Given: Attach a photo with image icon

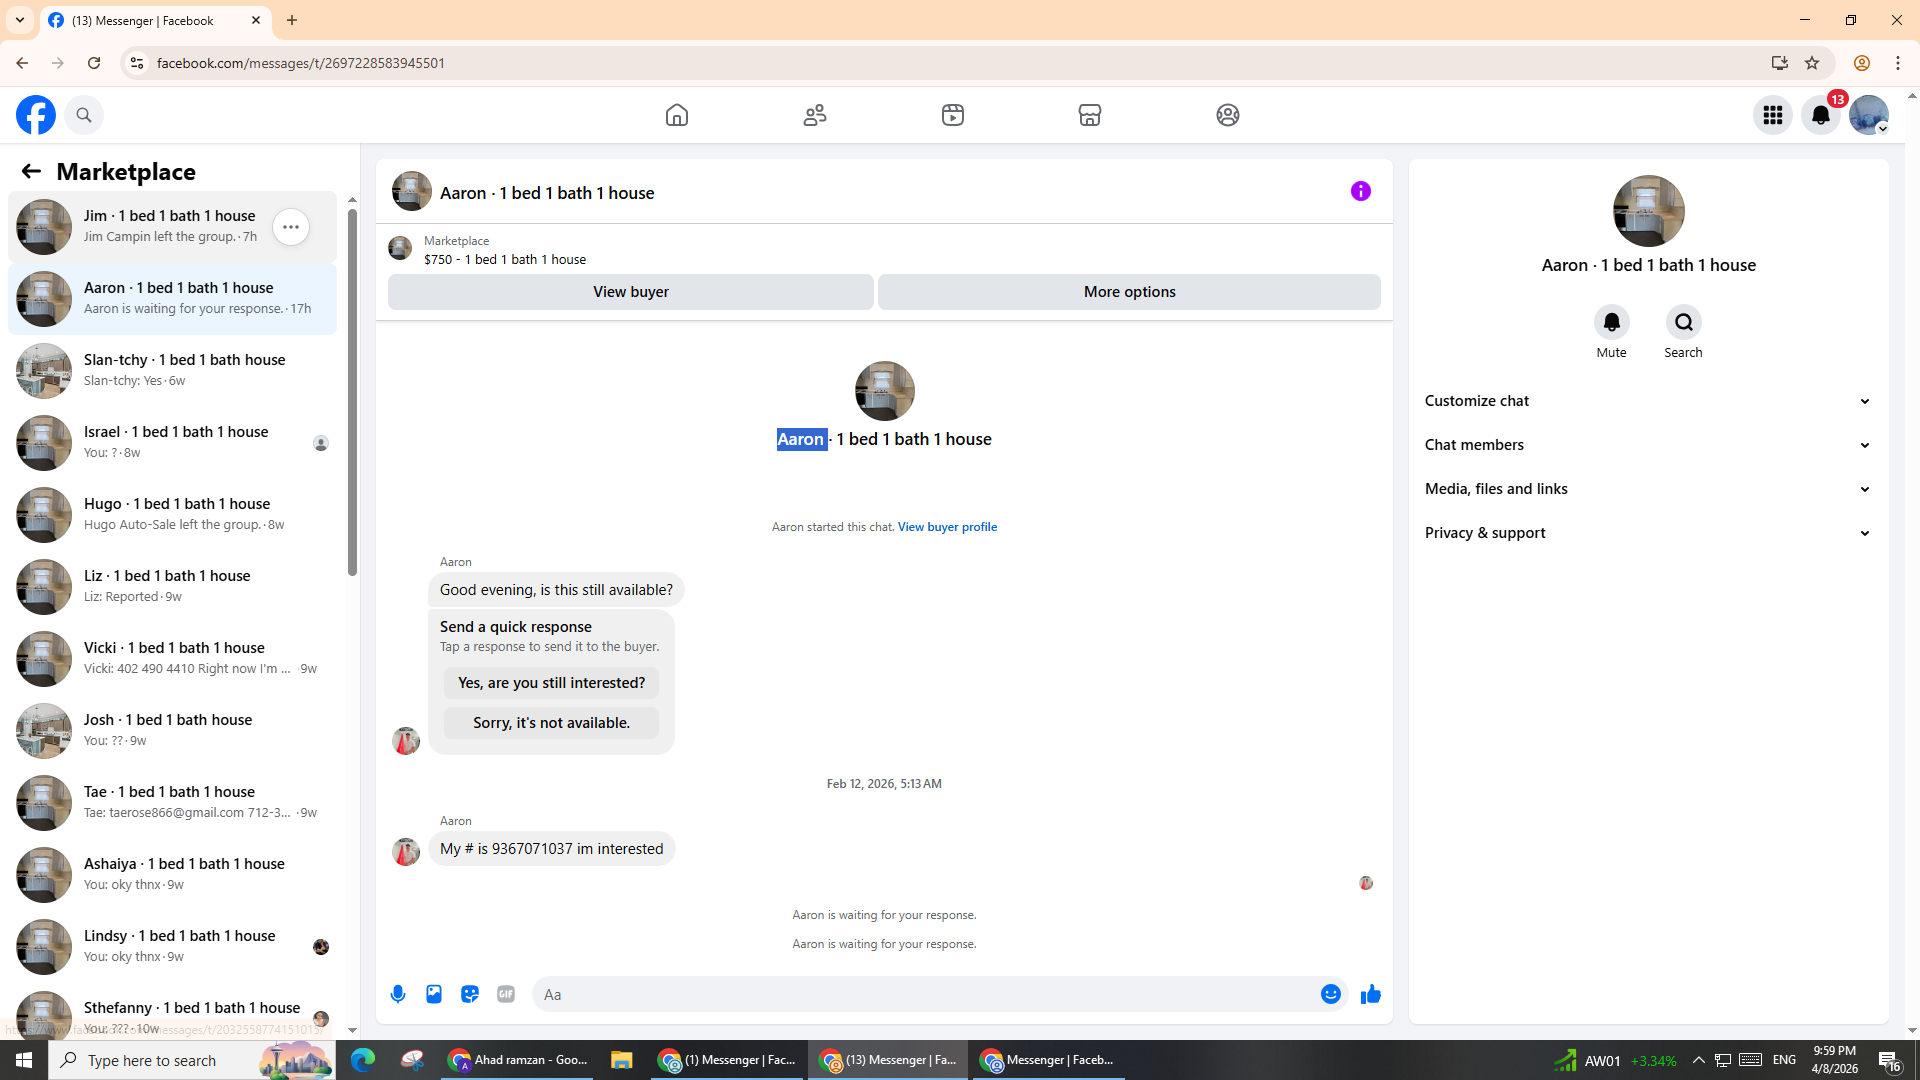Looking at the screenshot, I should [434, 994].
